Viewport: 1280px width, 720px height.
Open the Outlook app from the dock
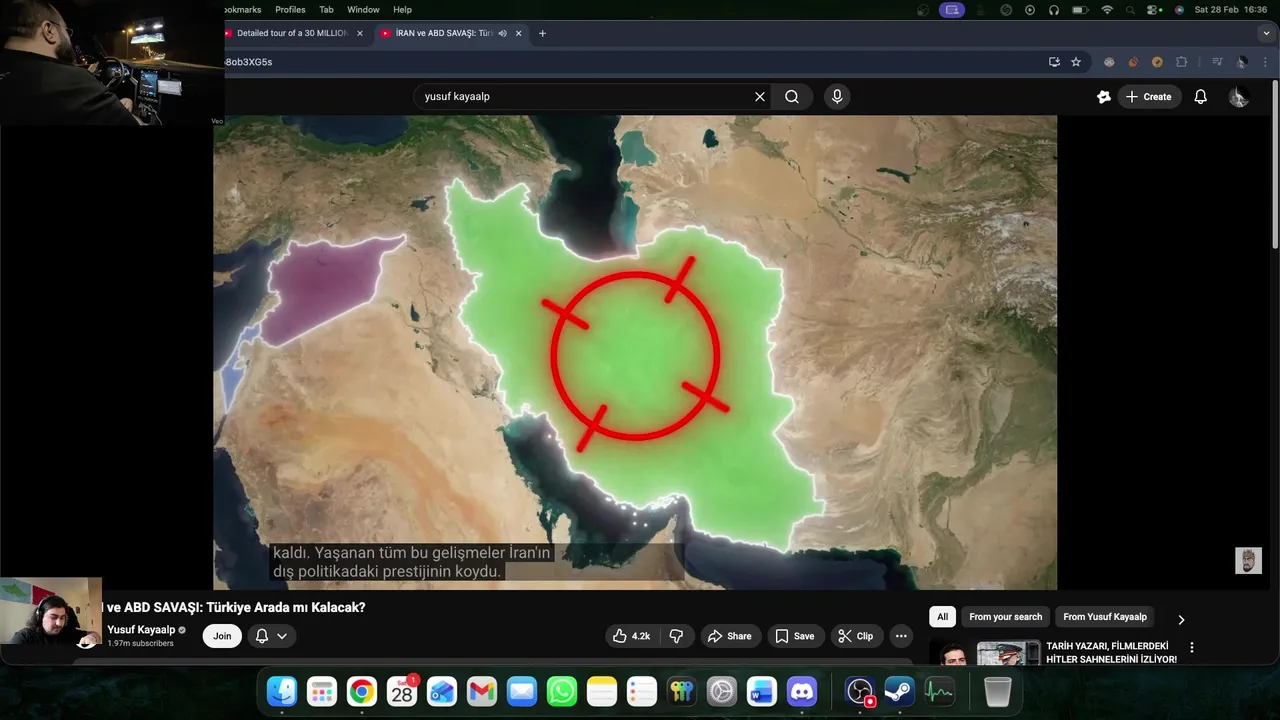[x=442, y=691]
